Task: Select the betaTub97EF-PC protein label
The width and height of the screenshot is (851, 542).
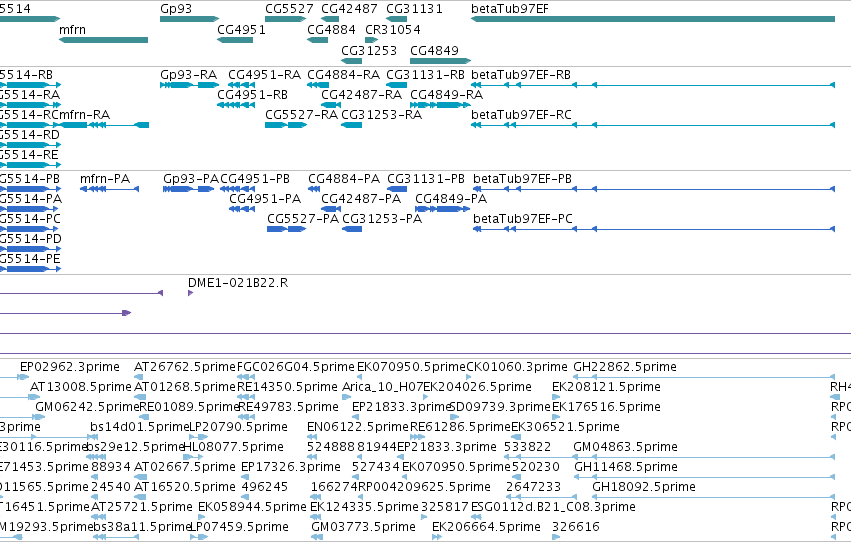Action: click(523, 219)
